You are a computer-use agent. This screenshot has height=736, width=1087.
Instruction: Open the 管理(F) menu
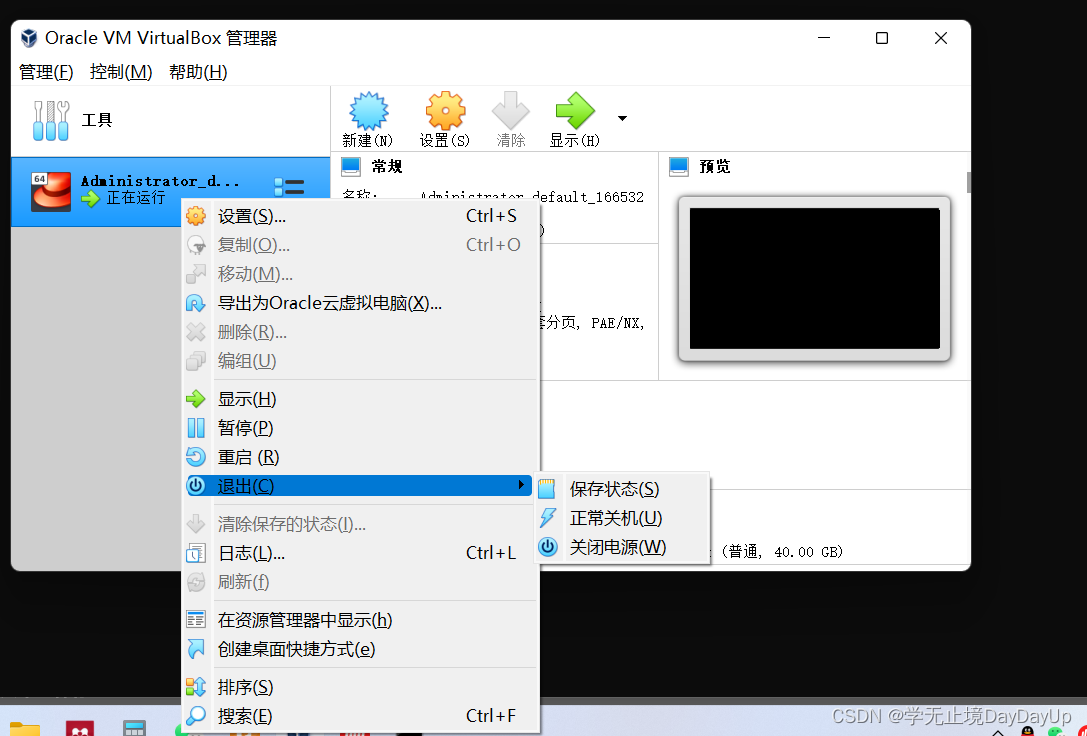(x=46, y=72)
